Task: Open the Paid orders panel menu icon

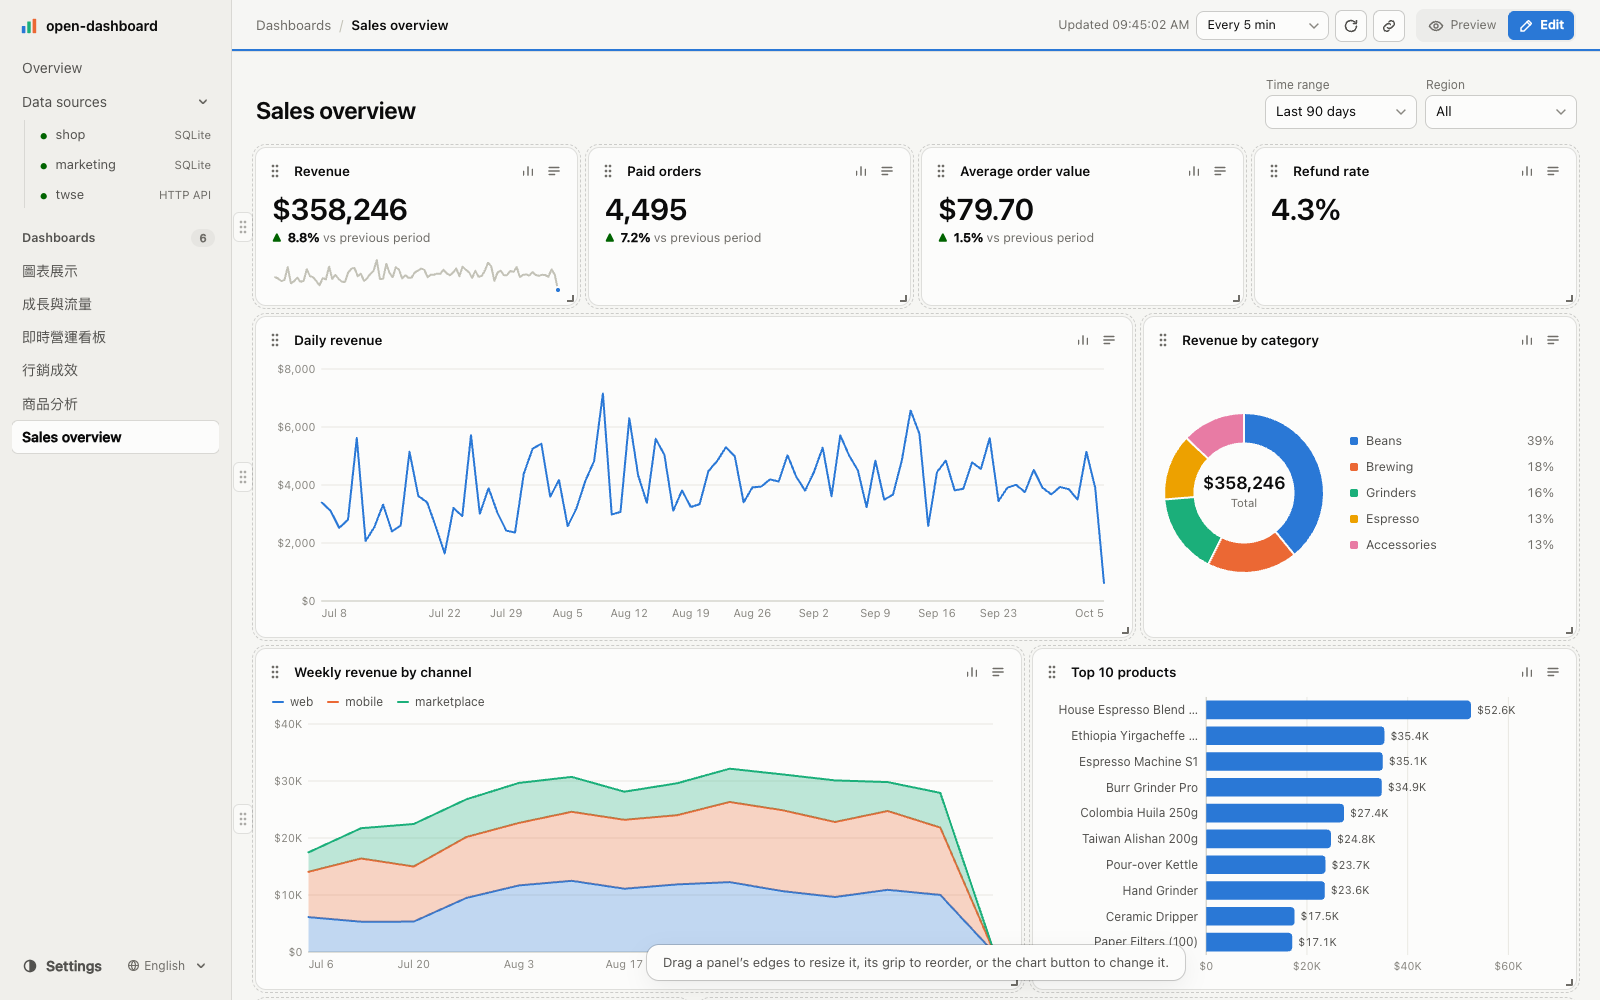Action: [887, 172]
